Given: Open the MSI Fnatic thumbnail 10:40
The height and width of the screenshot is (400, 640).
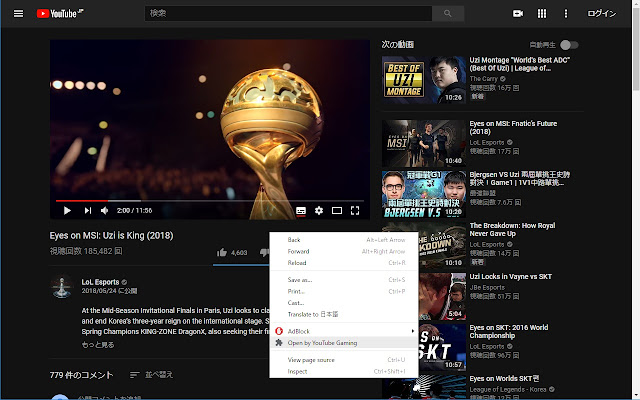Looking at the screenshot, I should pos(424,143).
